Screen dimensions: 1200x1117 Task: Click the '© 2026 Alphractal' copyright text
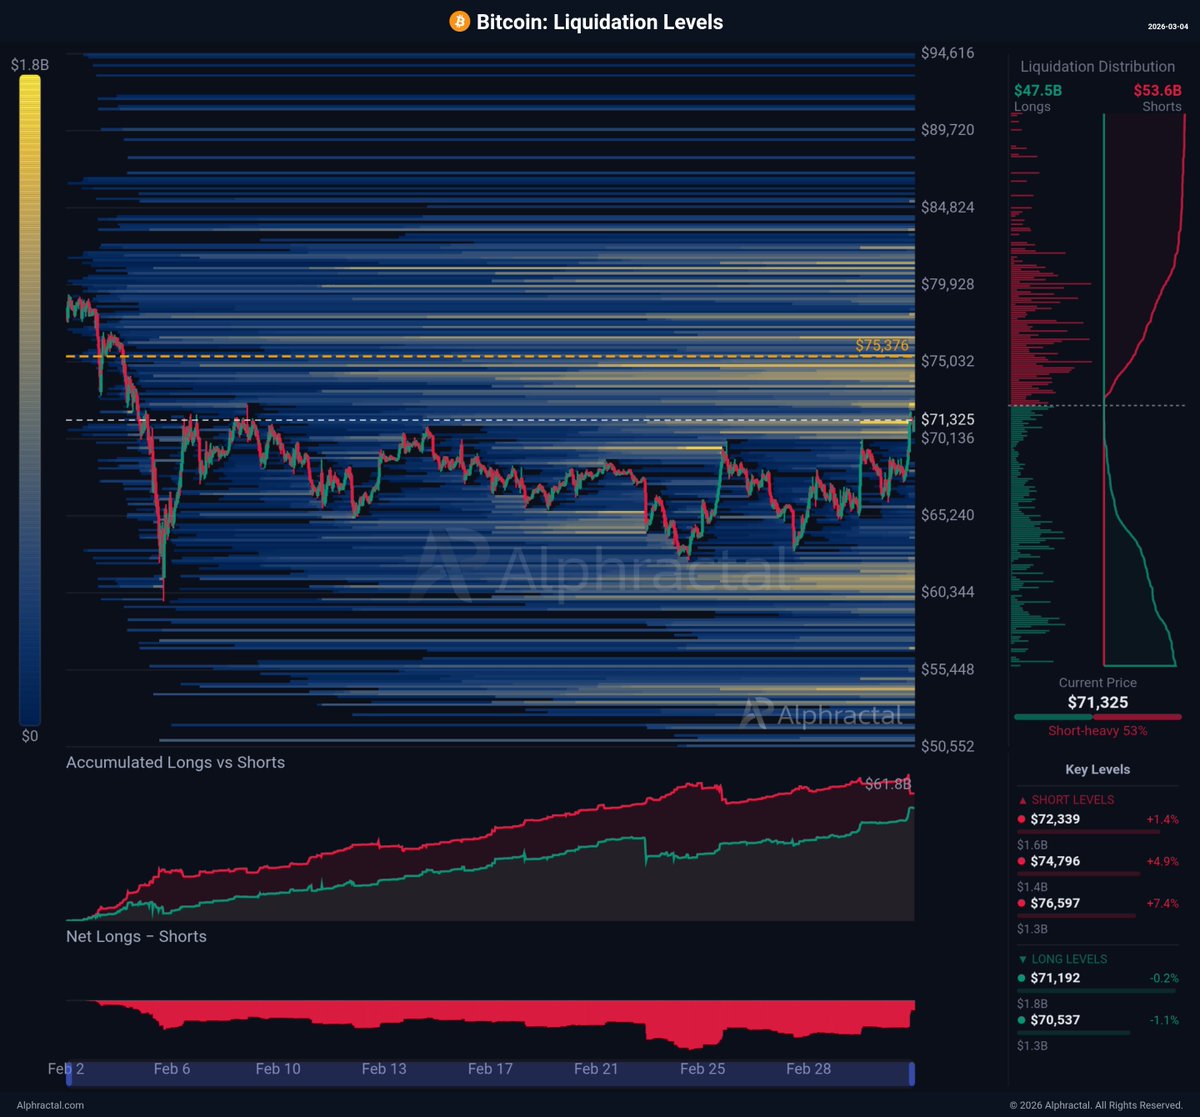1096,1105
